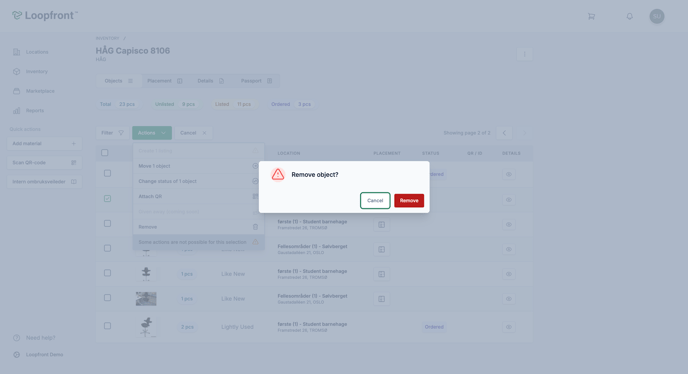Click the QR / ID column header

coord(475,153)
